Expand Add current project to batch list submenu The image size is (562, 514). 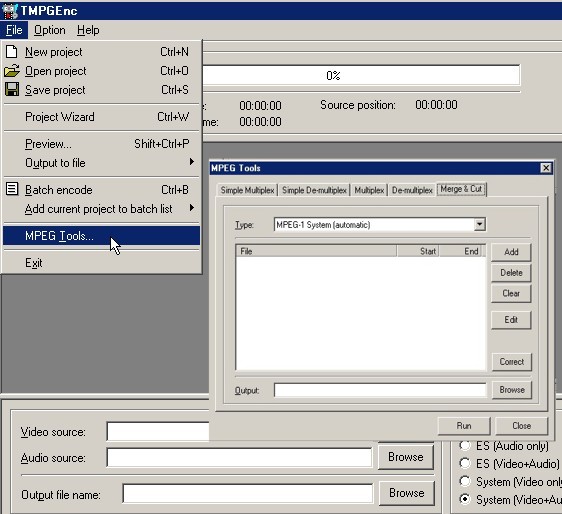(101, 209)
